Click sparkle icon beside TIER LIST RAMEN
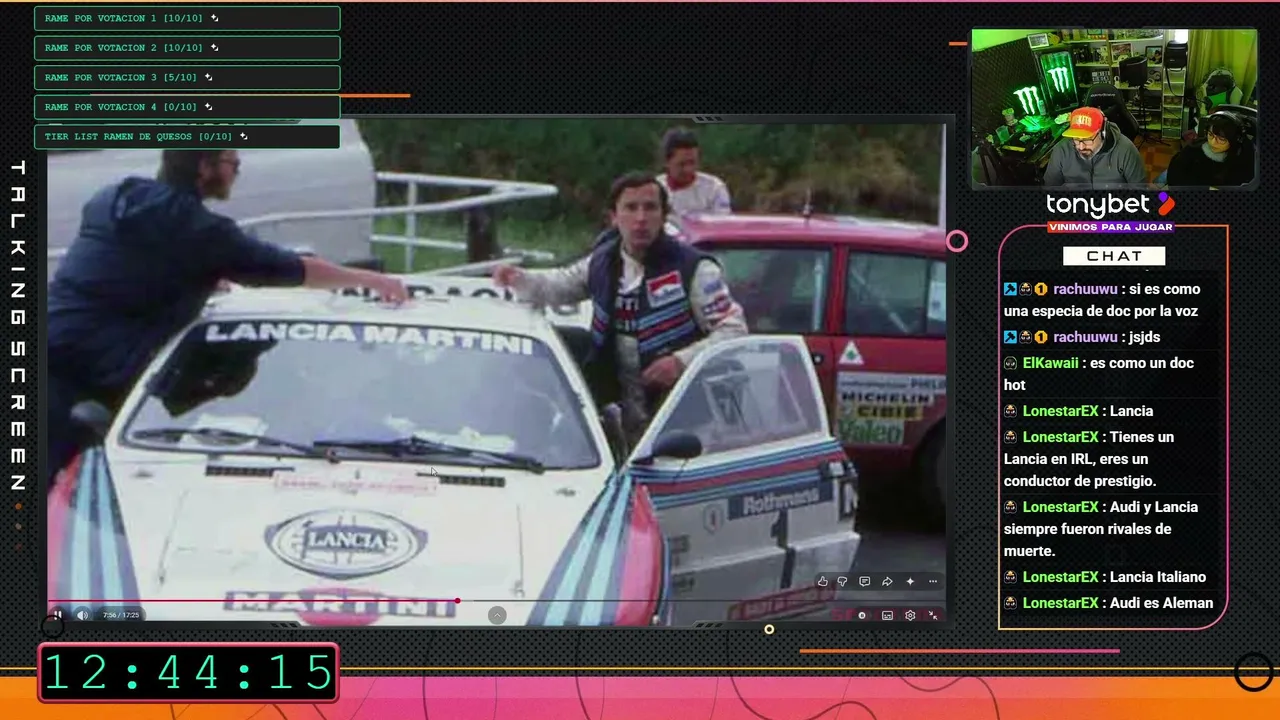 [x=244, y=136]
